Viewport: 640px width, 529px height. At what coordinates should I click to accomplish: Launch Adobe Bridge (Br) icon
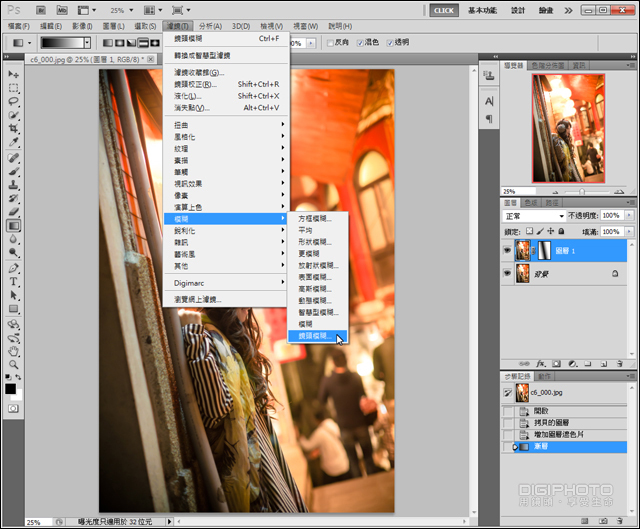41,10
